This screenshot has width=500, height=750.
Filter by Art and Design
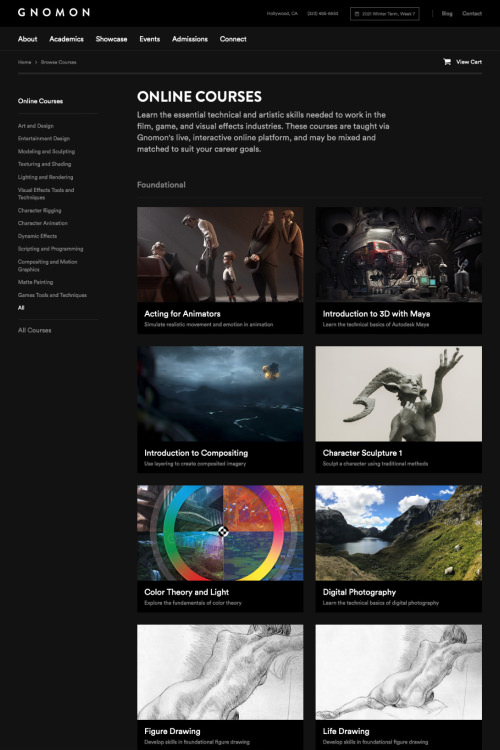36,126
